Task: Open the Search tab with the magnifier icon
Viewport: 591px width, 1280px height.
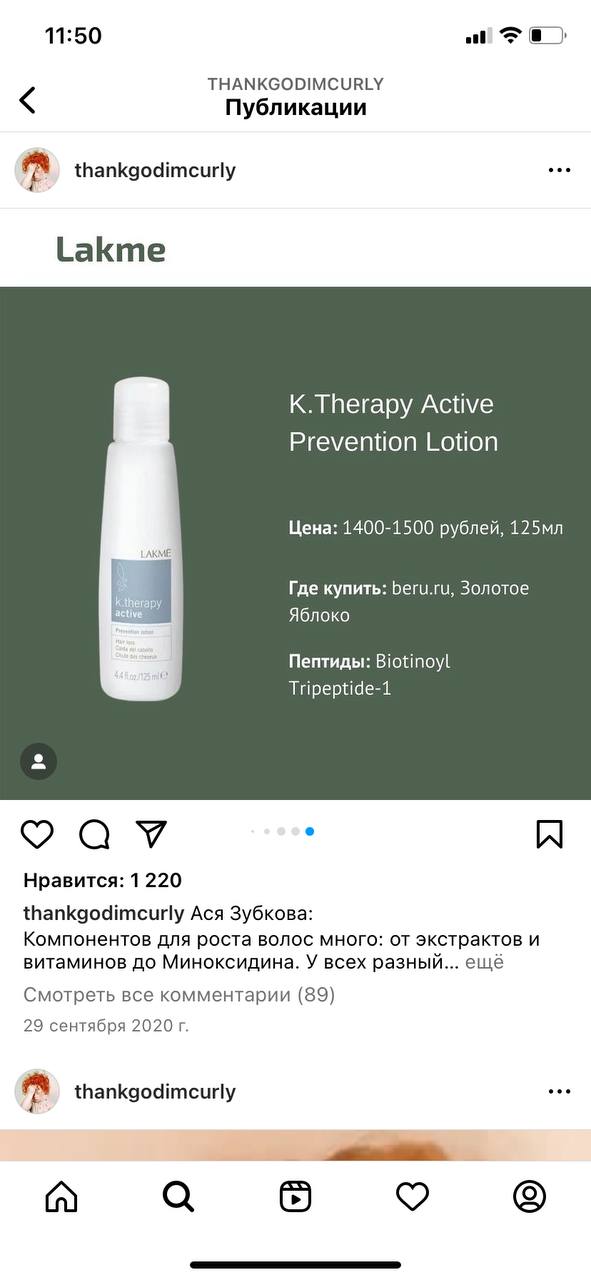Action: coord(178,1196)
